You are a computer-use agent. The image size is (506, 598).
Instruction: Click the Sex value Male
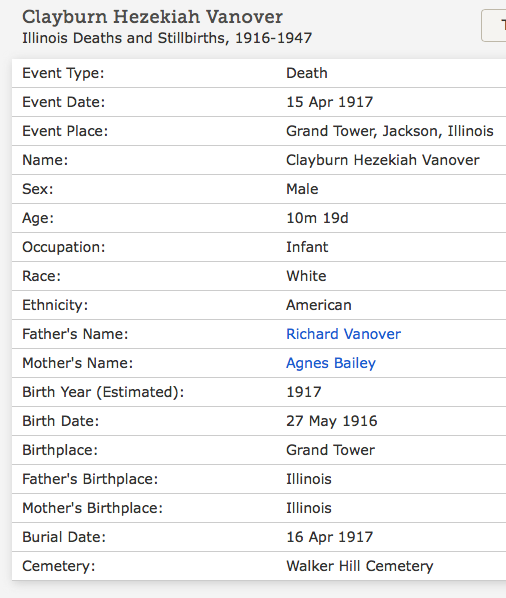(x=302, y=189)
